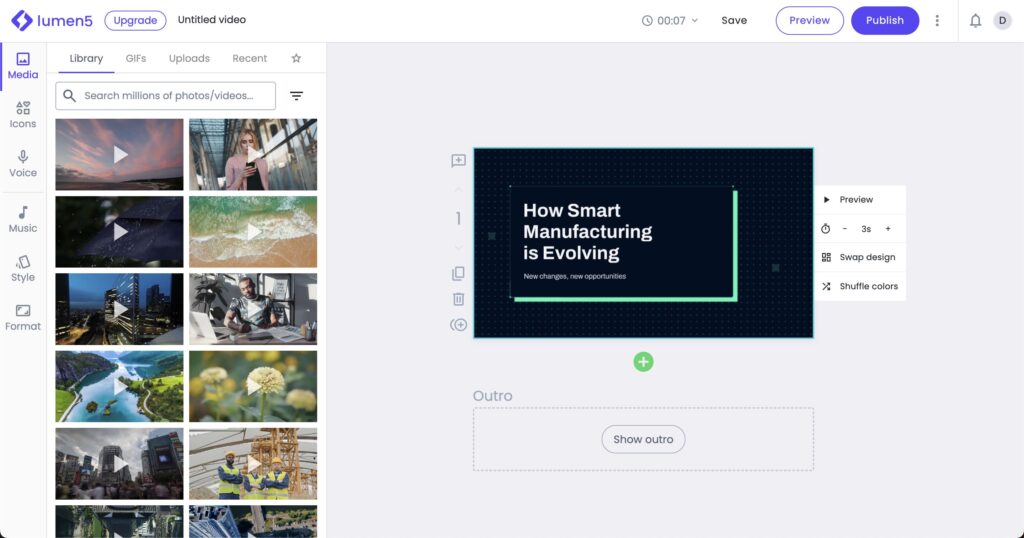The height and width of the screenshot is (538, 1024).
Task: Click the Untitled video title
Action: (212, 20)
